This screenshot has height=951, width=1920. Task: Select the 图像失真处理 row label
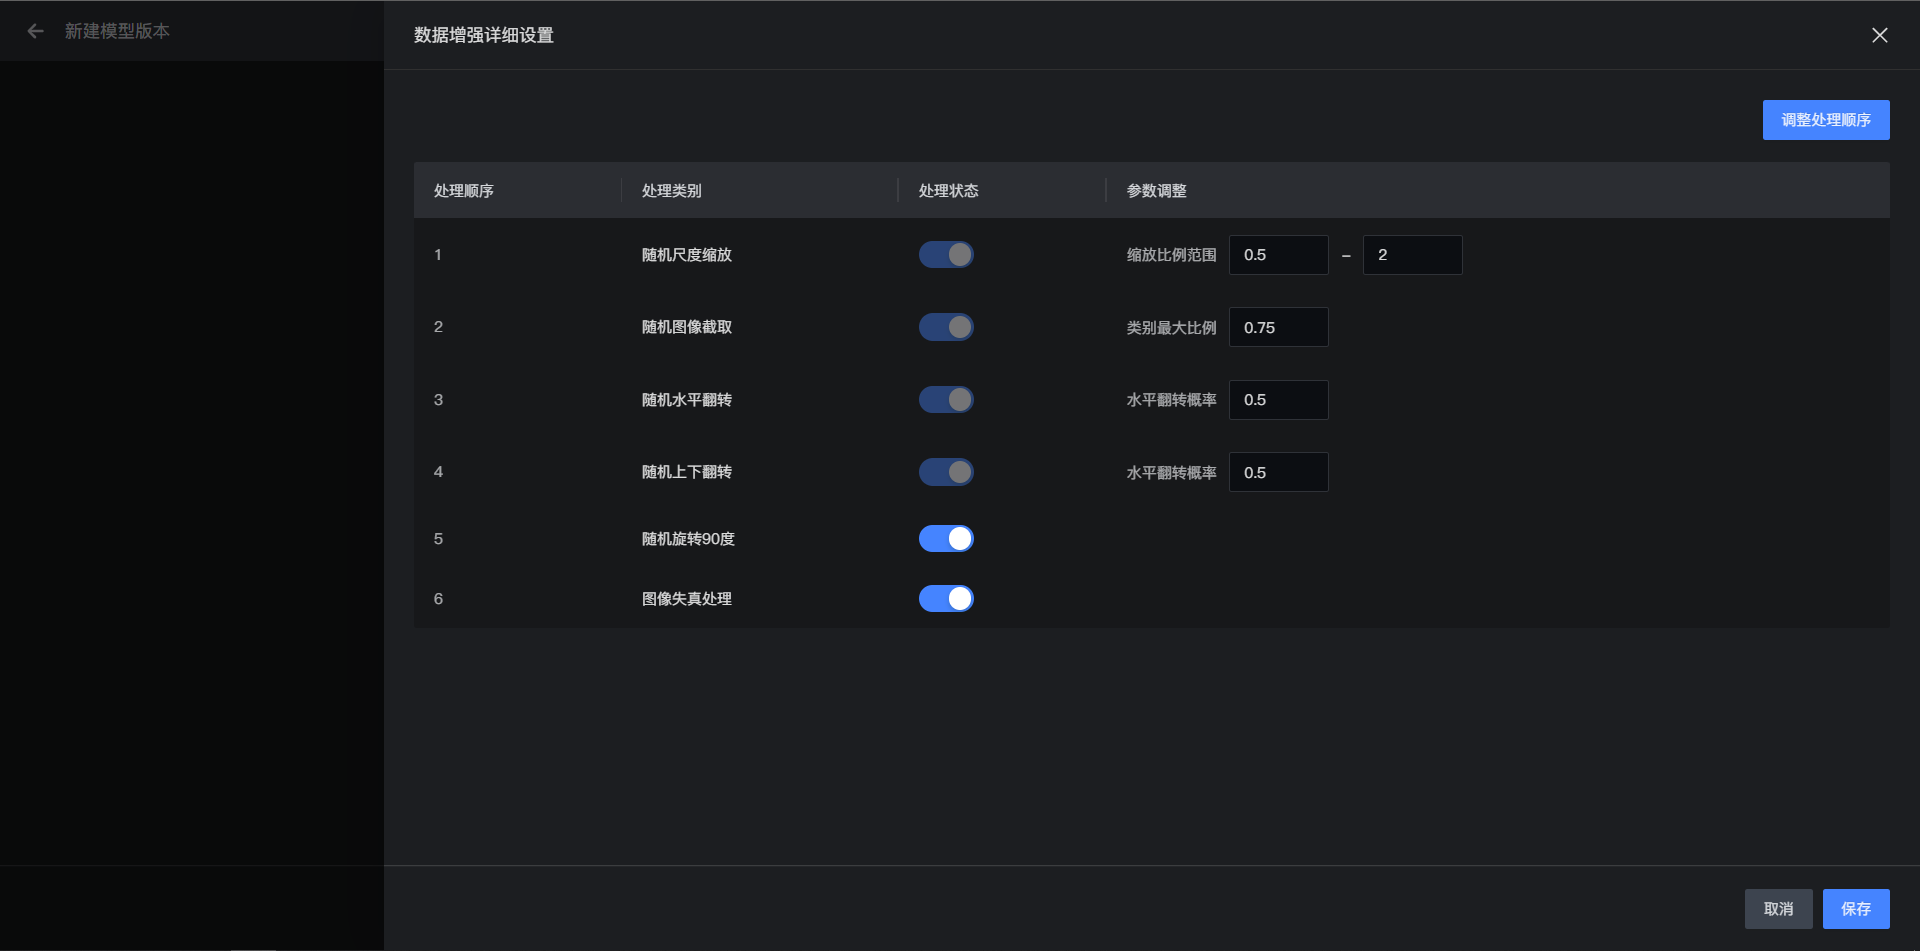pos(687,599)
